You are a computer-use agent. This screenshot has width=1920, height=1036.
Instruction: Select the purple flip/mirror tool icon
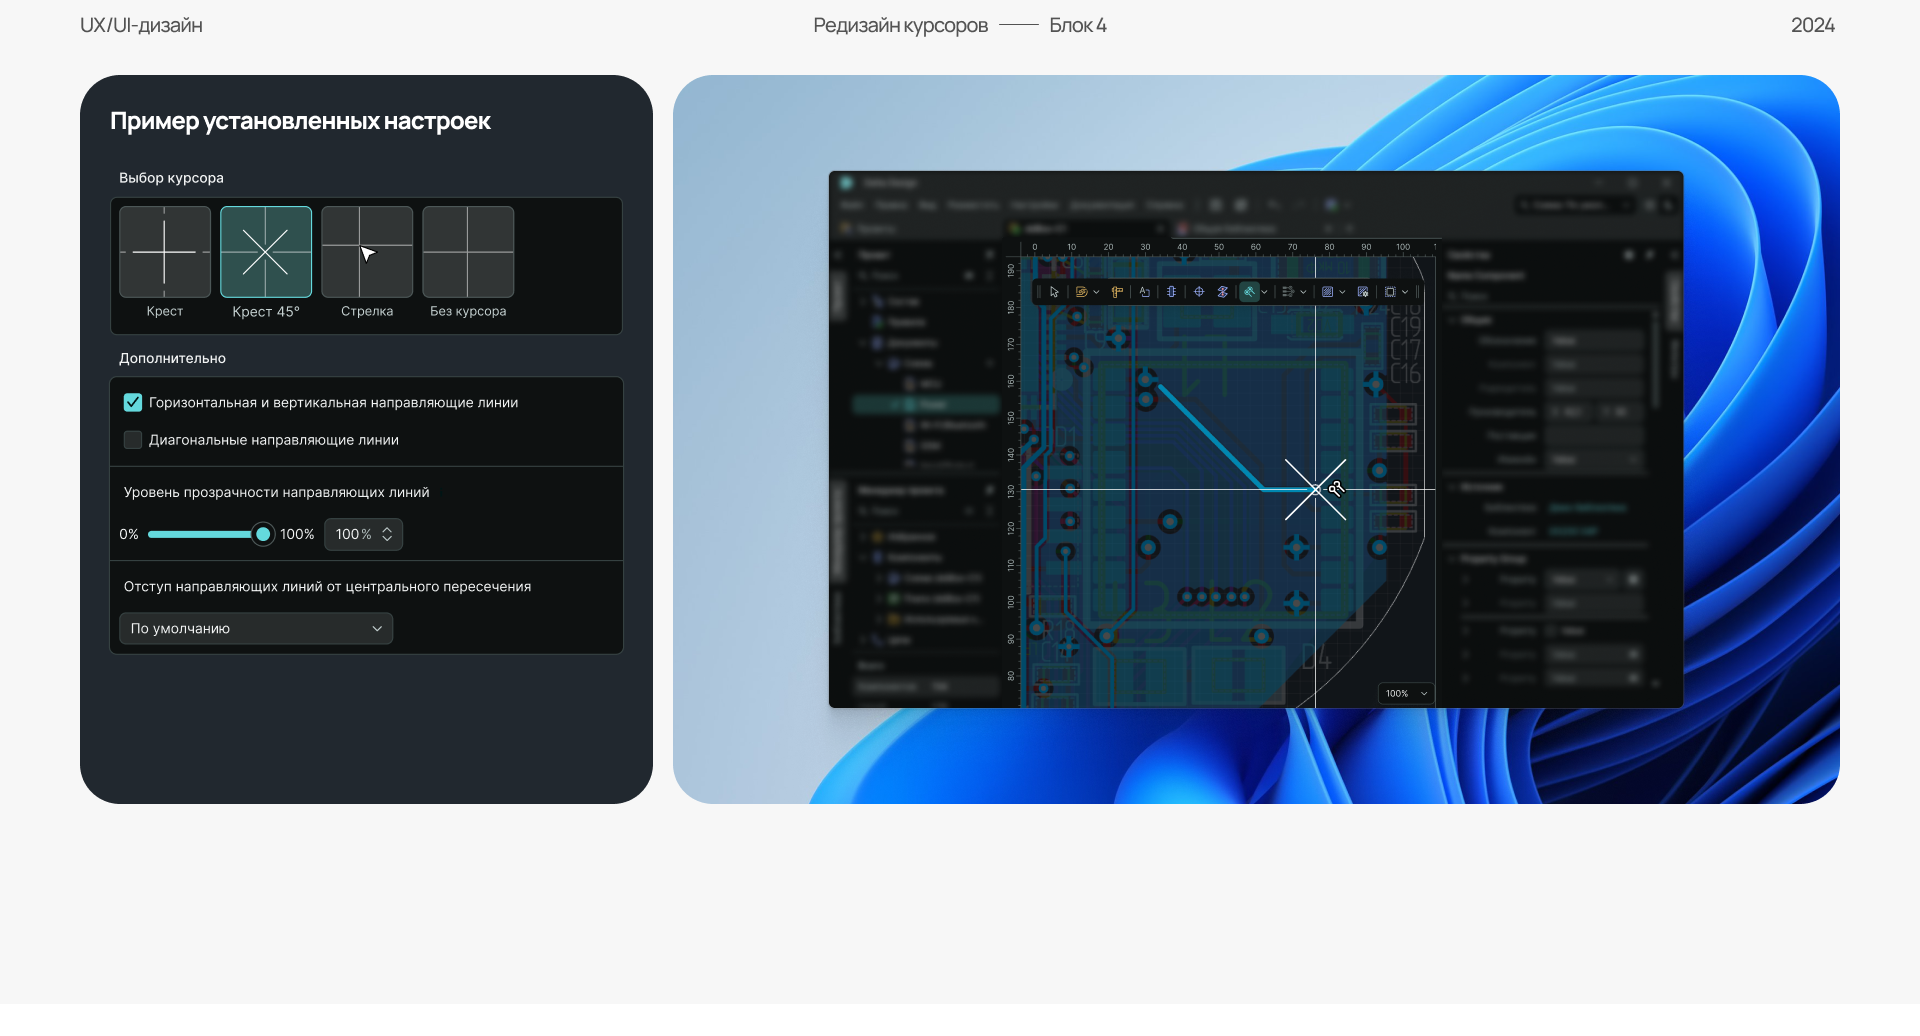[x=1223, y=292]
